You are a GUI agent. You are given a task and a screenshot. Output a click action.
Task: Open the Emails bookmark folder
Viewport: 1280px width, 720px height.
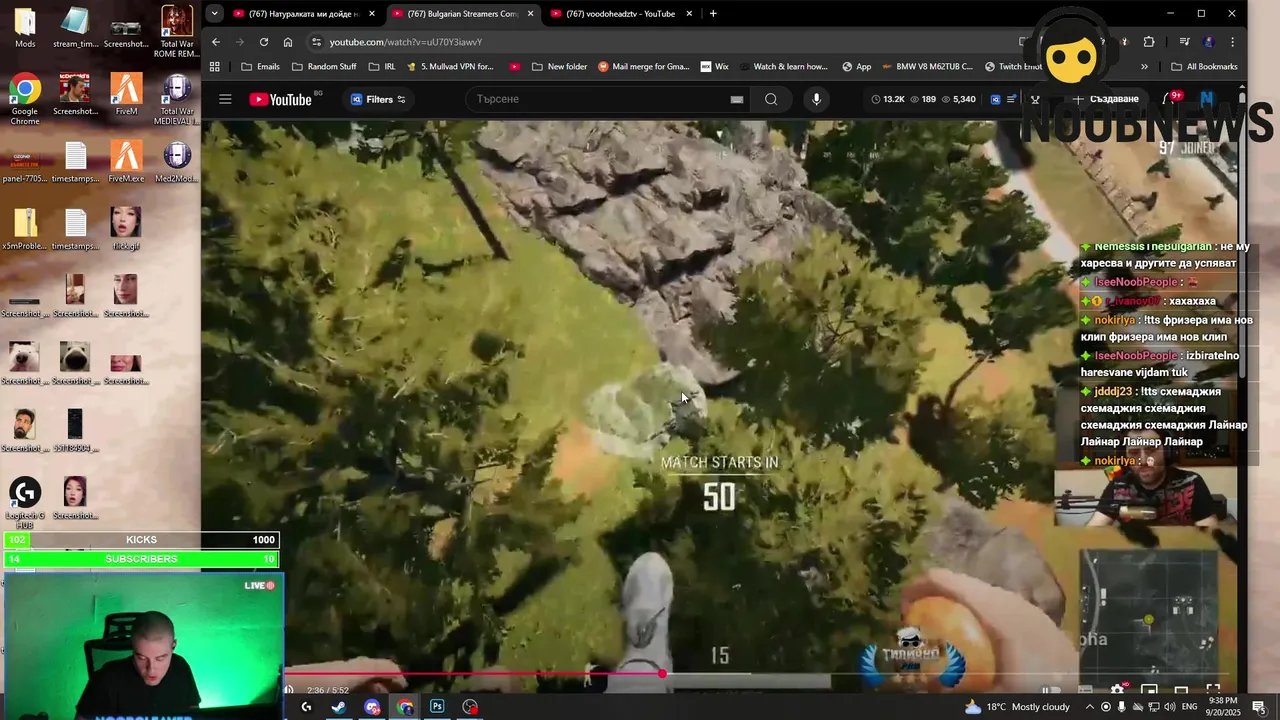click(x=260, y=67)
